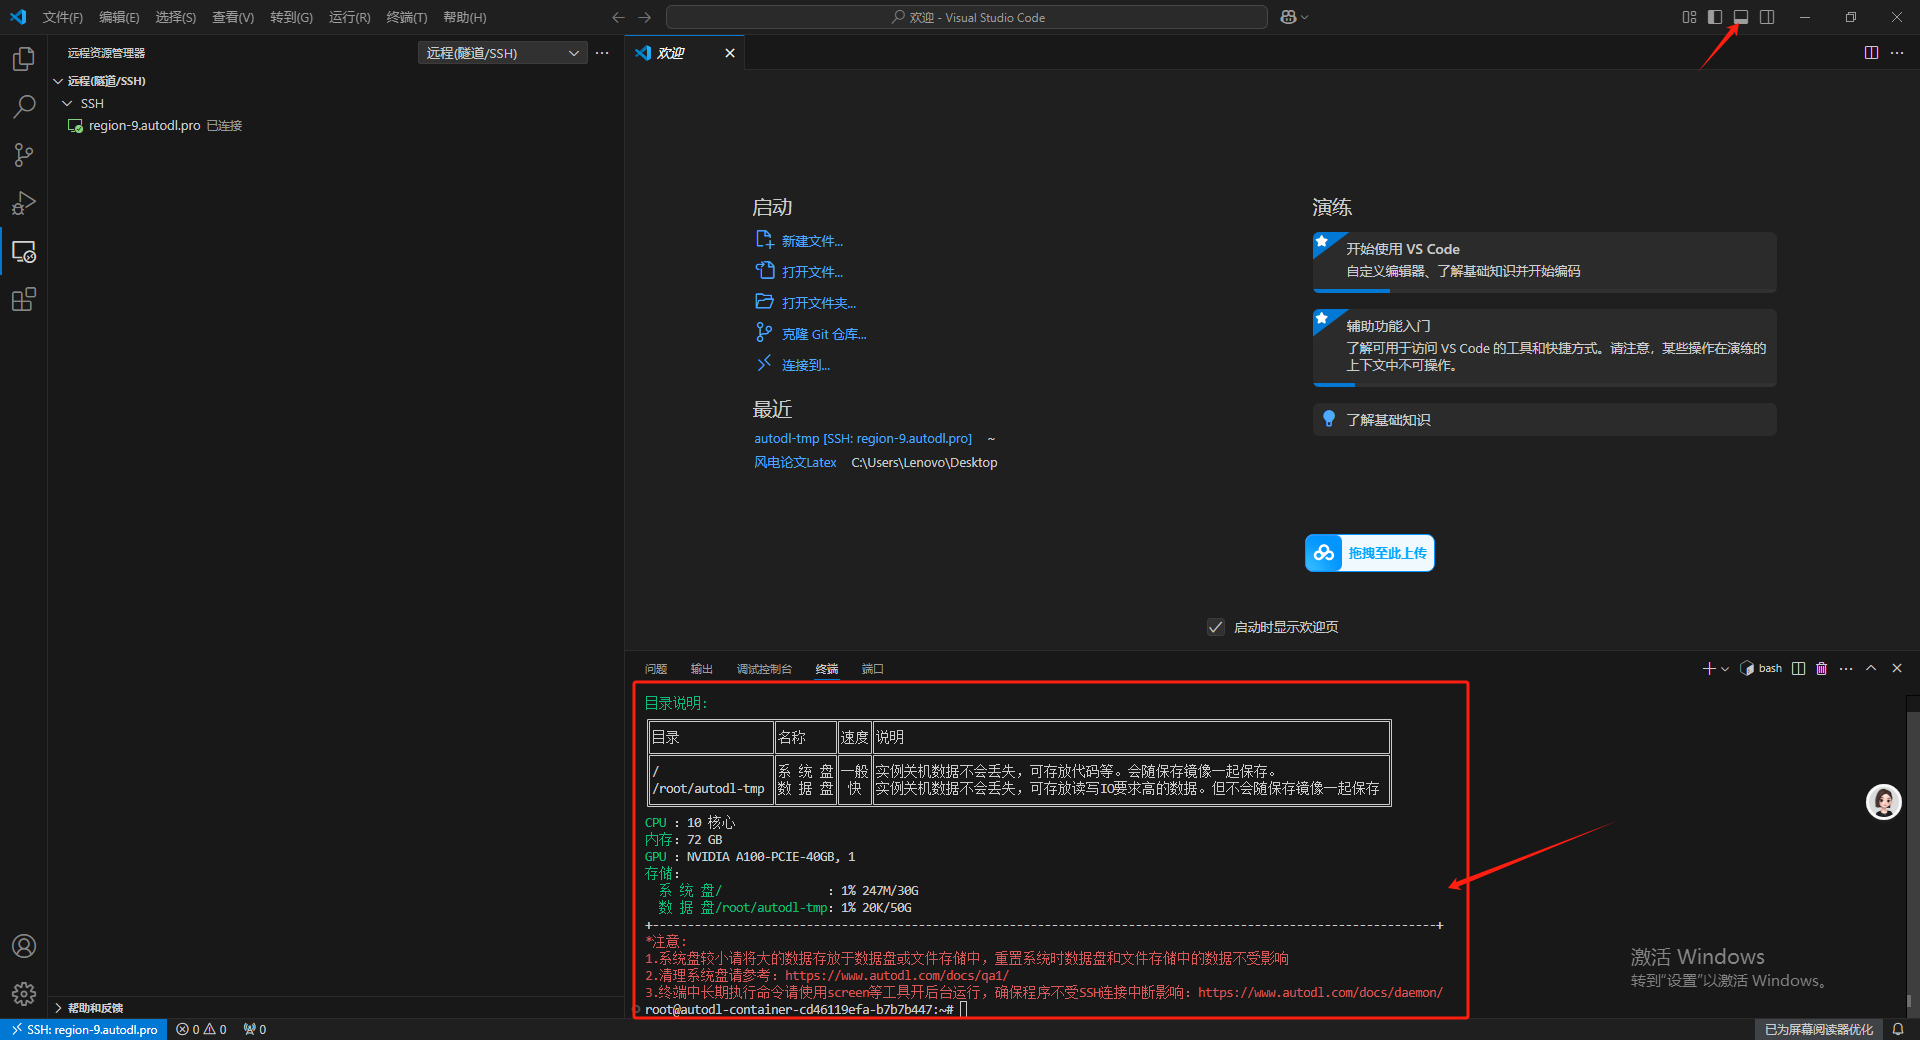Open the 远程(隧道/SSH) dropdown
The image size is (1920, 1040).
502,53
